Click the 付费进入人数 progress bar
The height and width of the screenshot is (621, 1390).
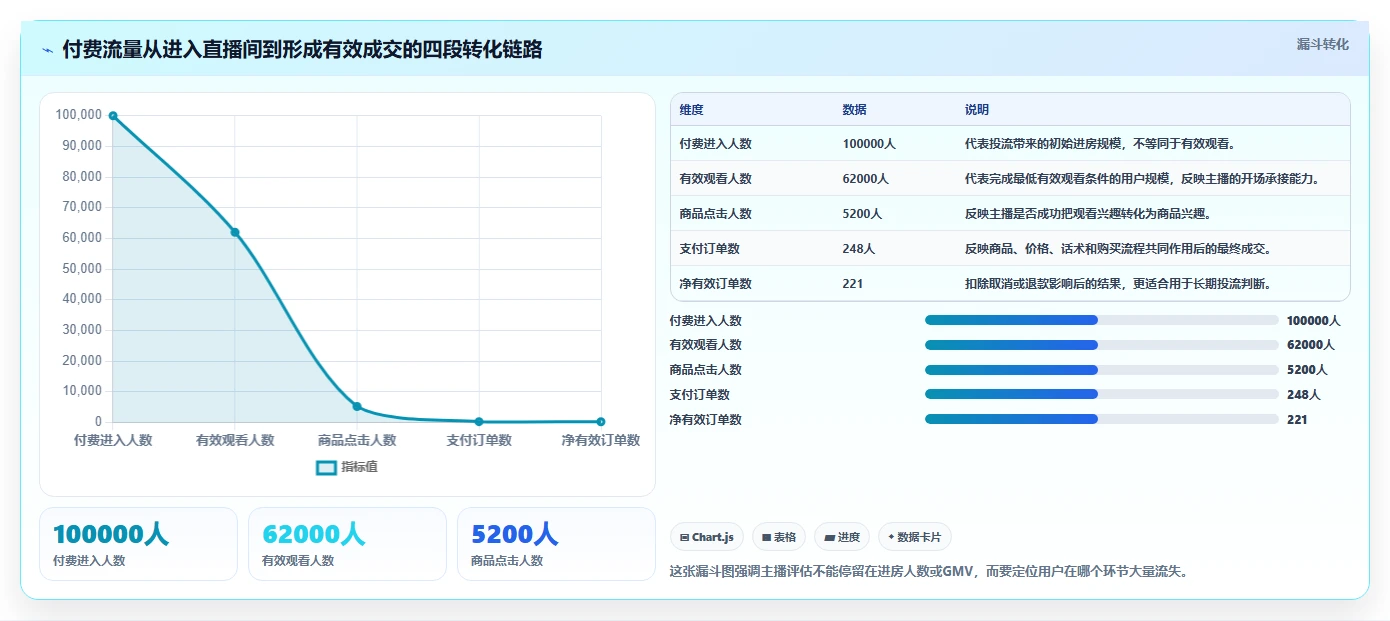click(x=1102, y=320)
